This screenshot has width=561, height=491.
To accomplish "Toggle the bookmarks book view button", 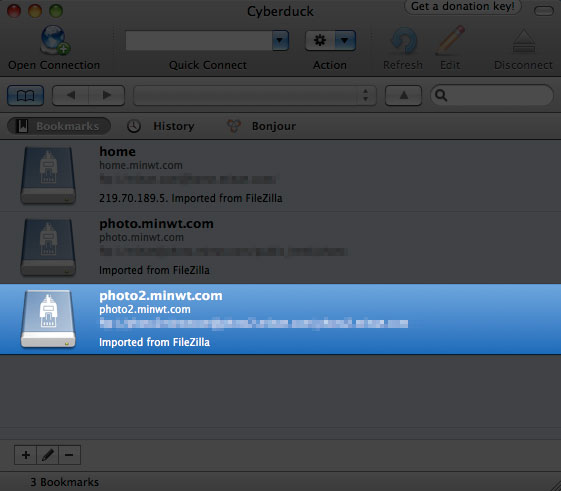I will pyautogui.click(x=25, y=96).
